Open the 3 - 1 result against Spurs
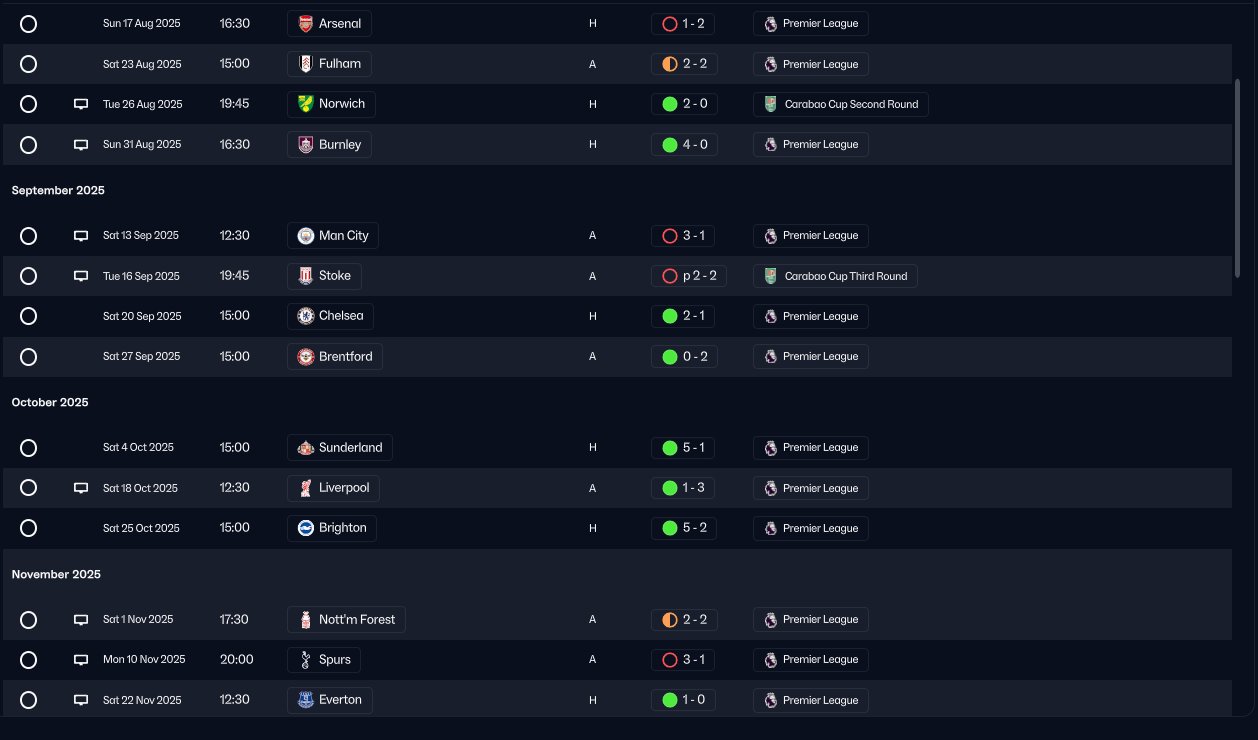This screenshot has width=1258, height=740. point(683,660)
